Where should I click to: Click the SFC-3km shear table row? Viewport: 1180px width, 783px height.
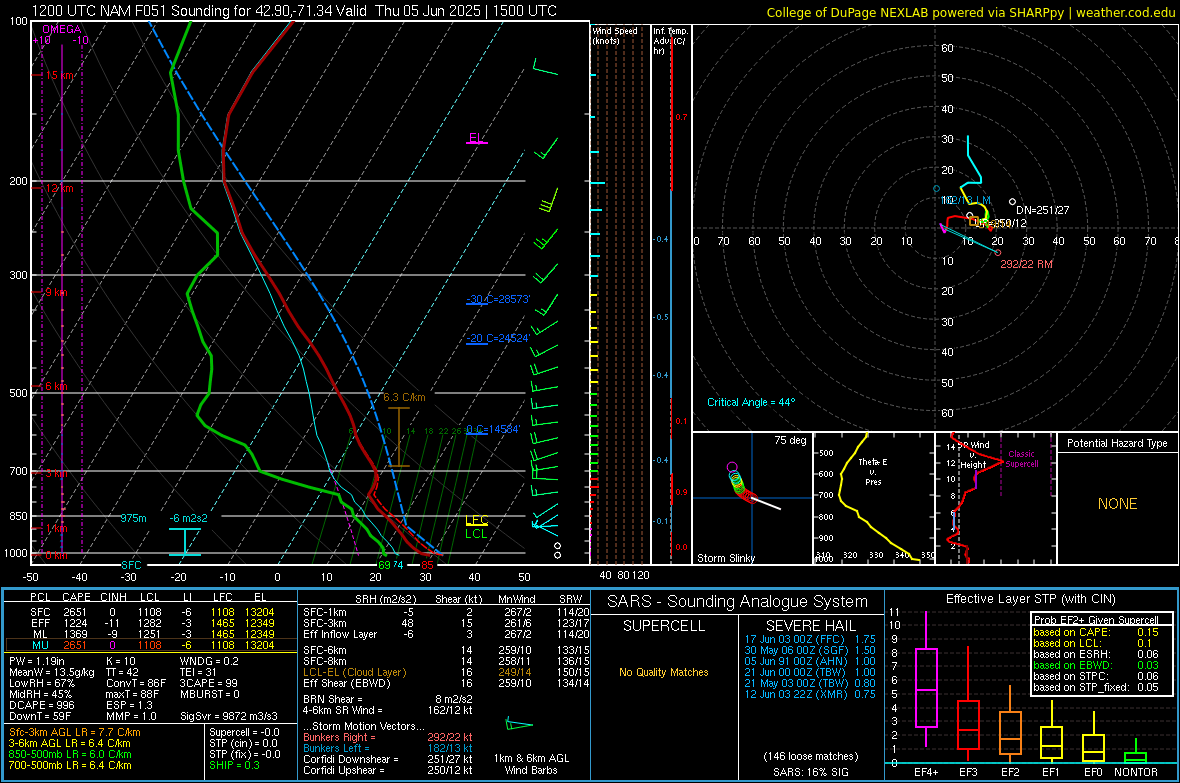tap(446, 623)
